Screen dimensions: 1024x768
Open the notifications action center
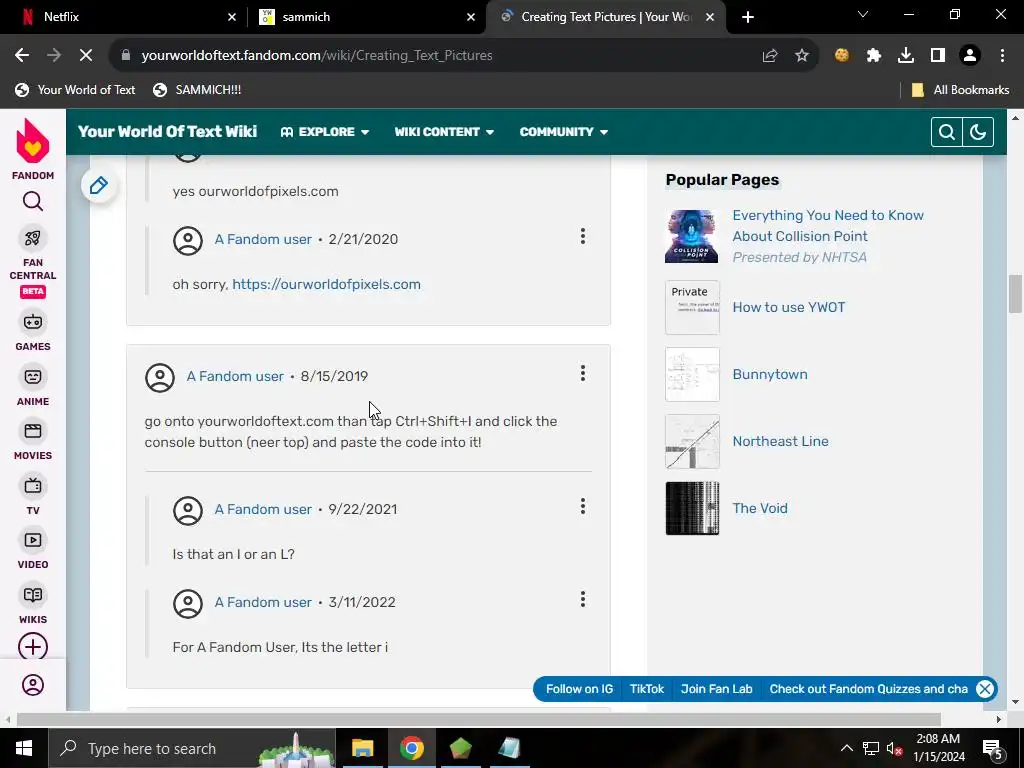(x=993, y=748)
